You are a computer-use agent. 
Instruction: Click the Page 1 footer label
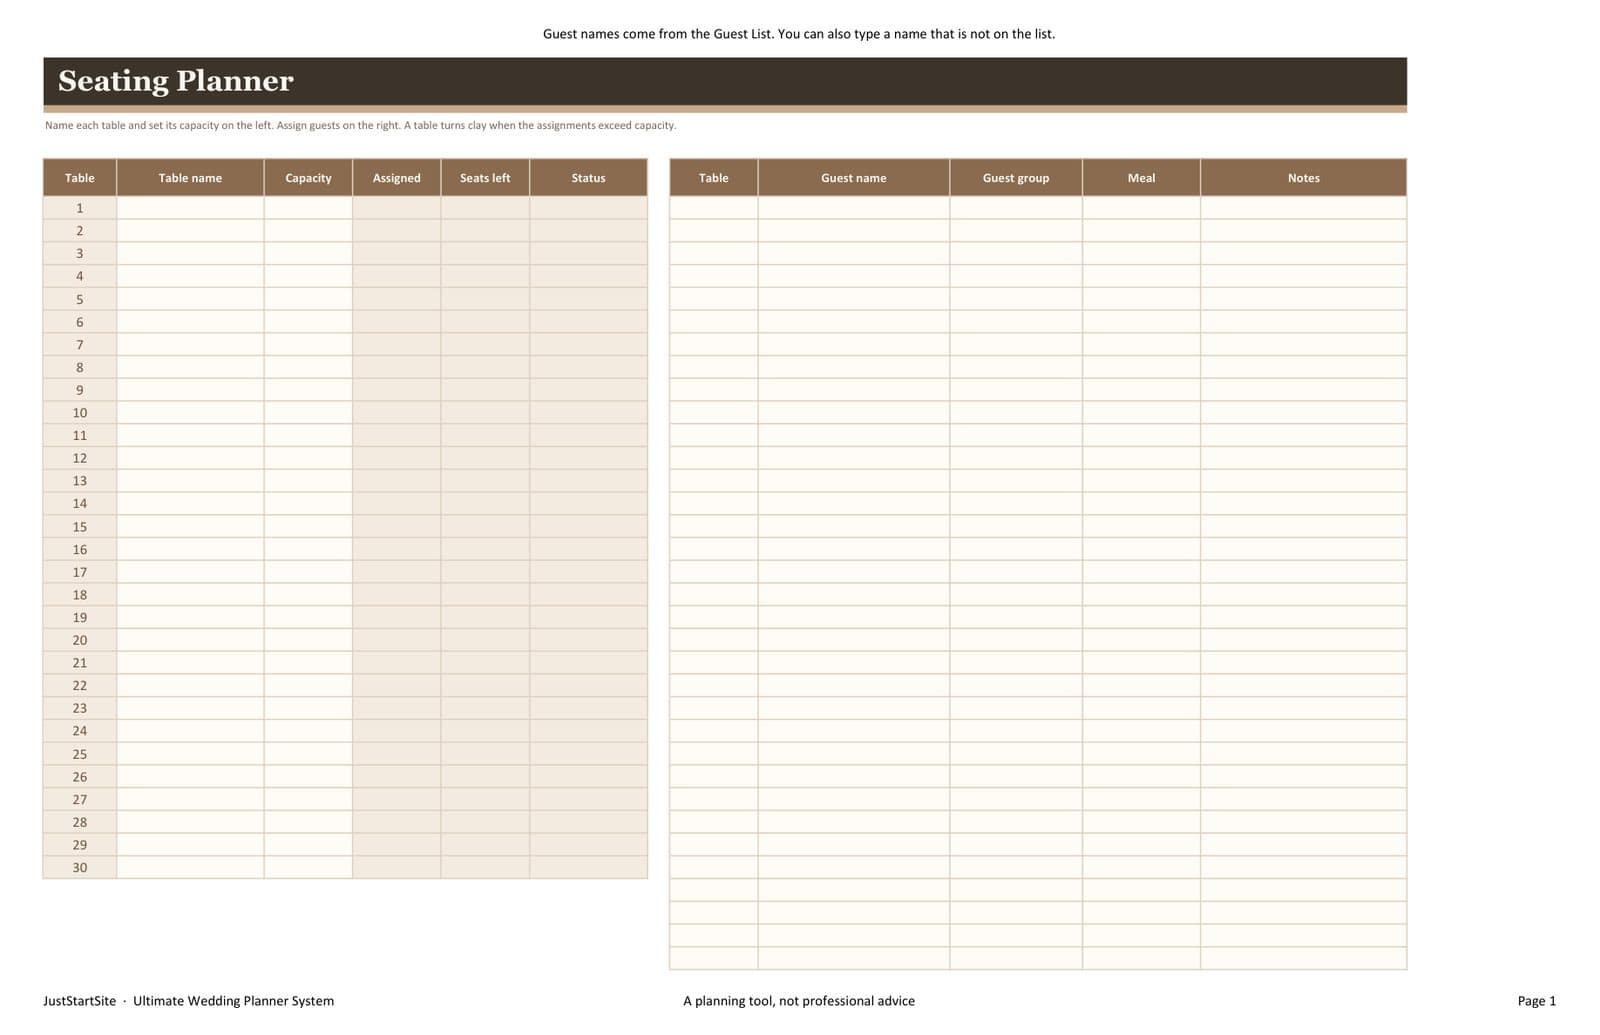(x=1537, y=1001)
